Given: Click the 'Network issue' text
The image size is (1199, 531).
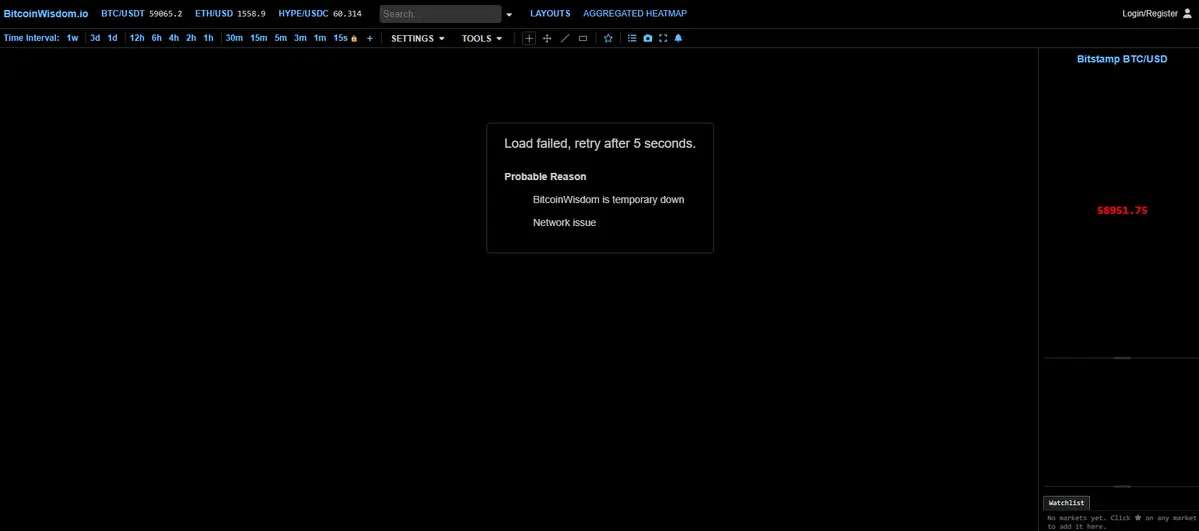Looking at the screenshot, I should click(564, 223).
